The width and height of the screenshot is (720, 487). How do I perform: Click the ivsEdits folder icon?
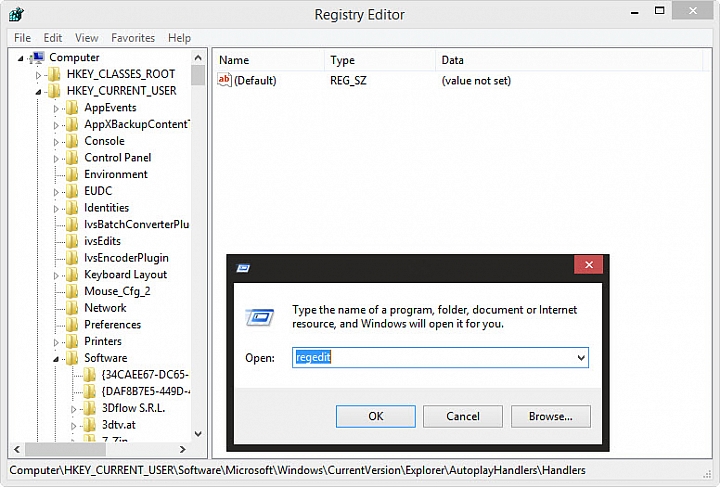(x=72, y=241)
